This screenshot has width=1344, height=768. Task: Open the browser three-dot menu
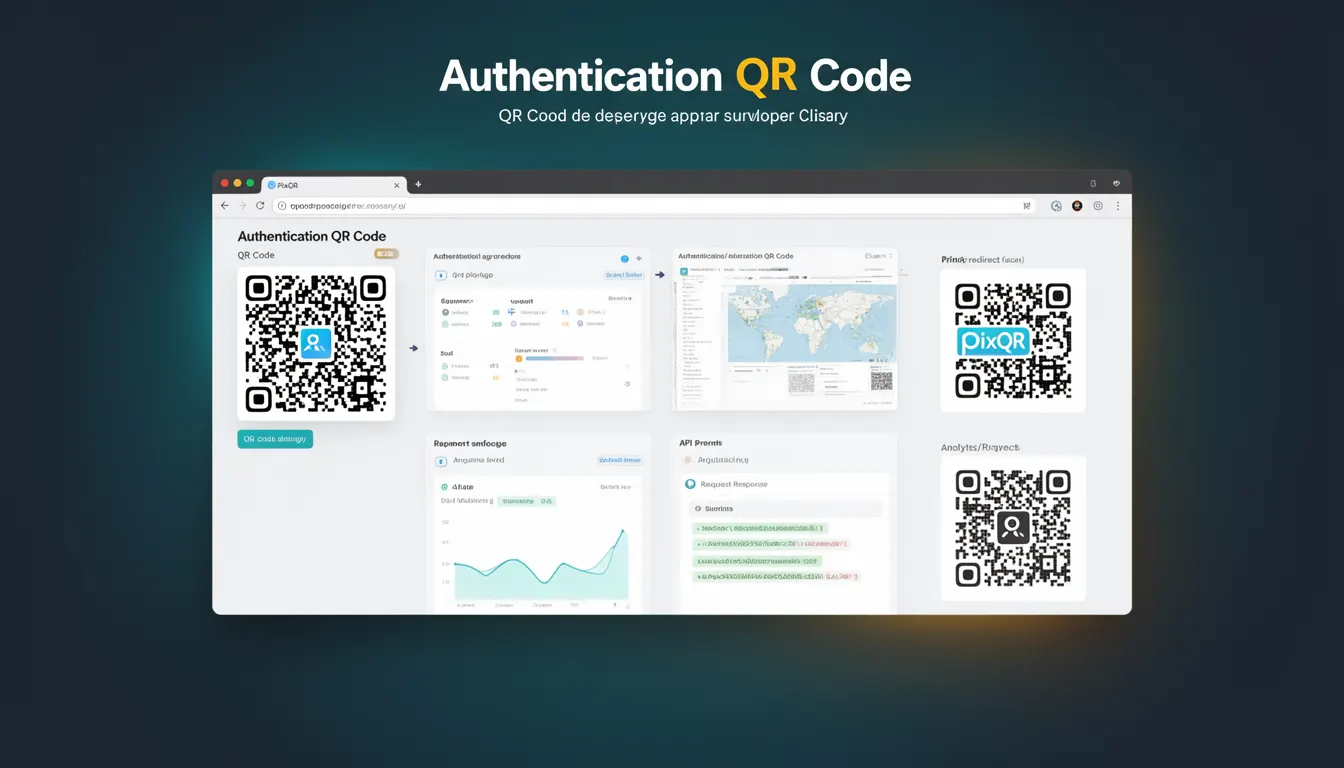pos(1118,206)
